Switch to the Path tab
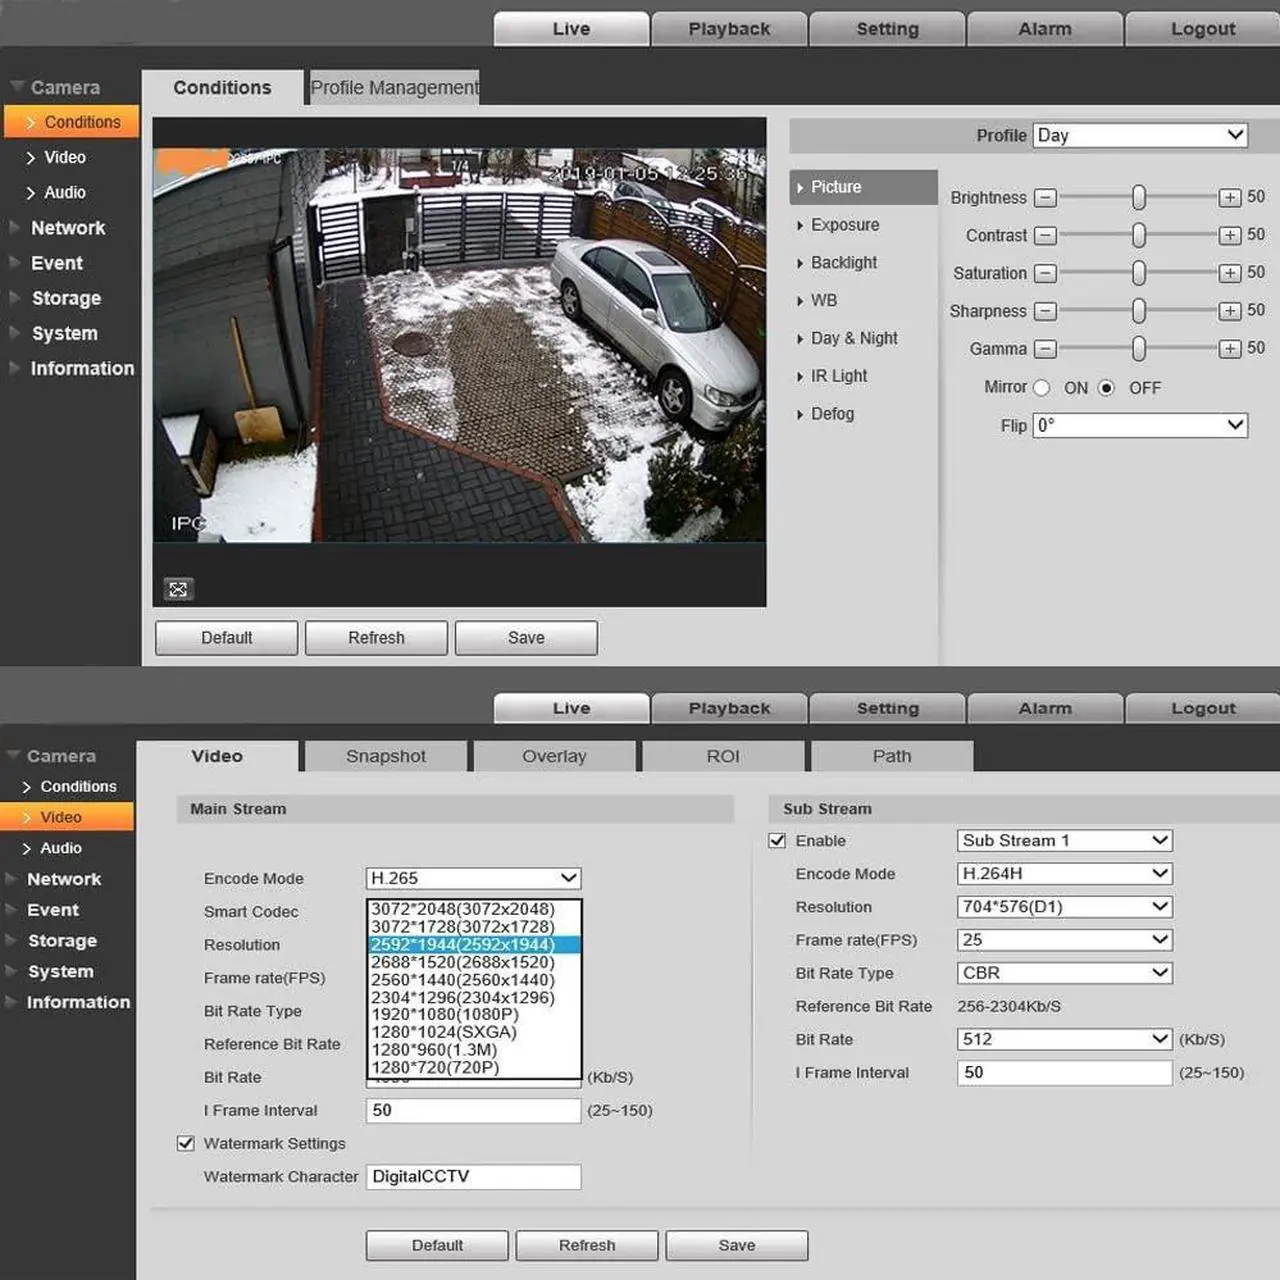 892,756
